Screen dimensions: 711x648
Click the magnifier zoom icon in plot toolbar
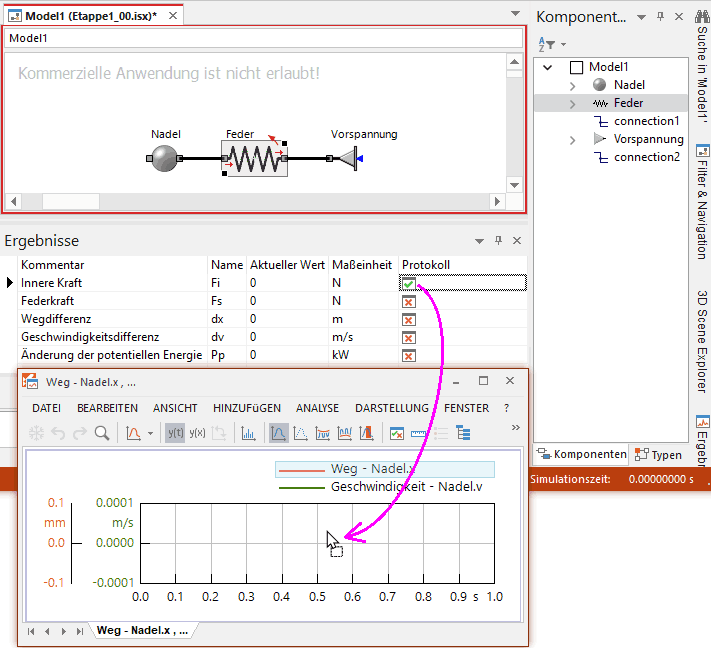coord(101,433)
